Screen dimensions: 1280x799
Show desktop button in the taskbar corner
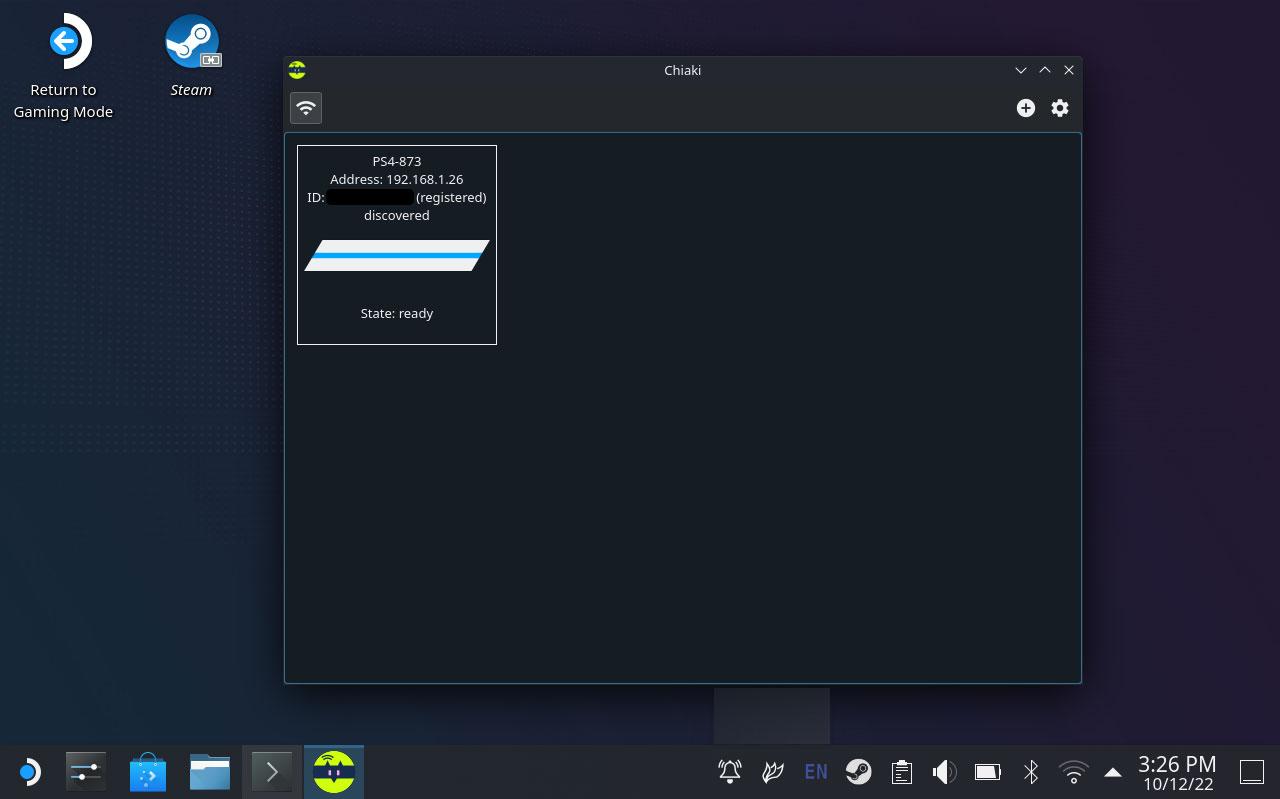[x=1252, y=771]
